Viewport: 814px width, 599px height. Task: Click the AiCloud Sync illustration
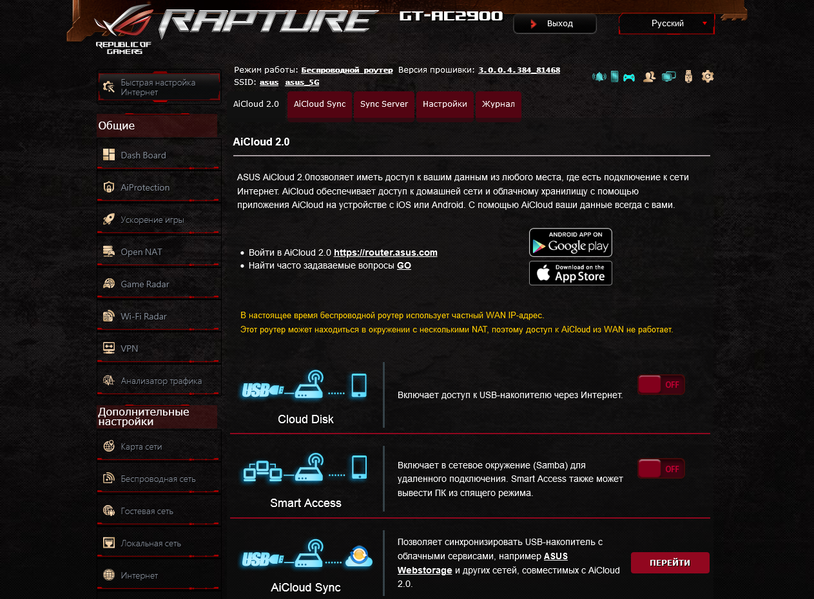(x=307, y=555)
